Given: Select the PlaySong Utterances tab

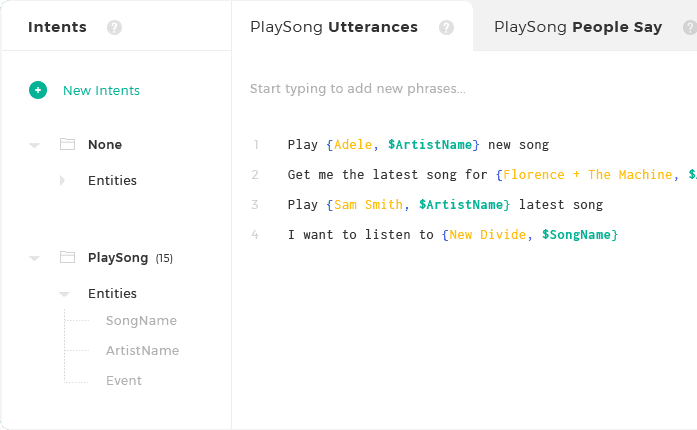Looking at the screenshot, I should pyautogui.click(x=333, y=27).
